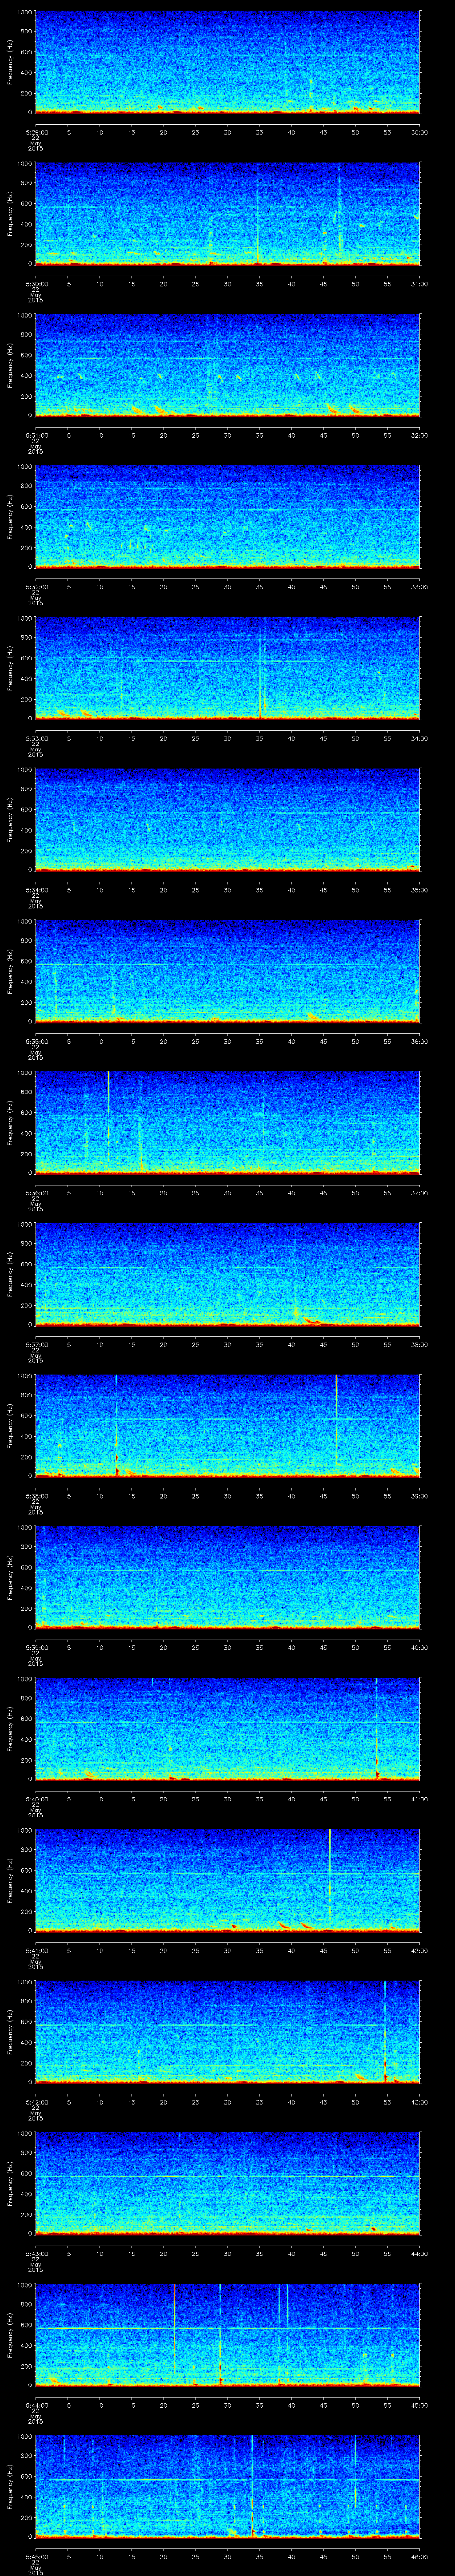Click the spectrogram panel starting at 5:32:00
455x2576 pixels.
point(227,516)
